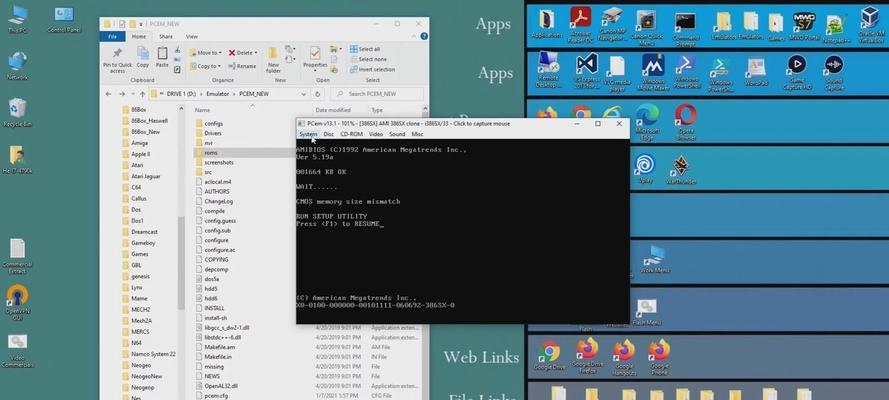This screenshot has height=400, width=889.
Task: Sort by the Name column header
Action: (x=202, y=110)
